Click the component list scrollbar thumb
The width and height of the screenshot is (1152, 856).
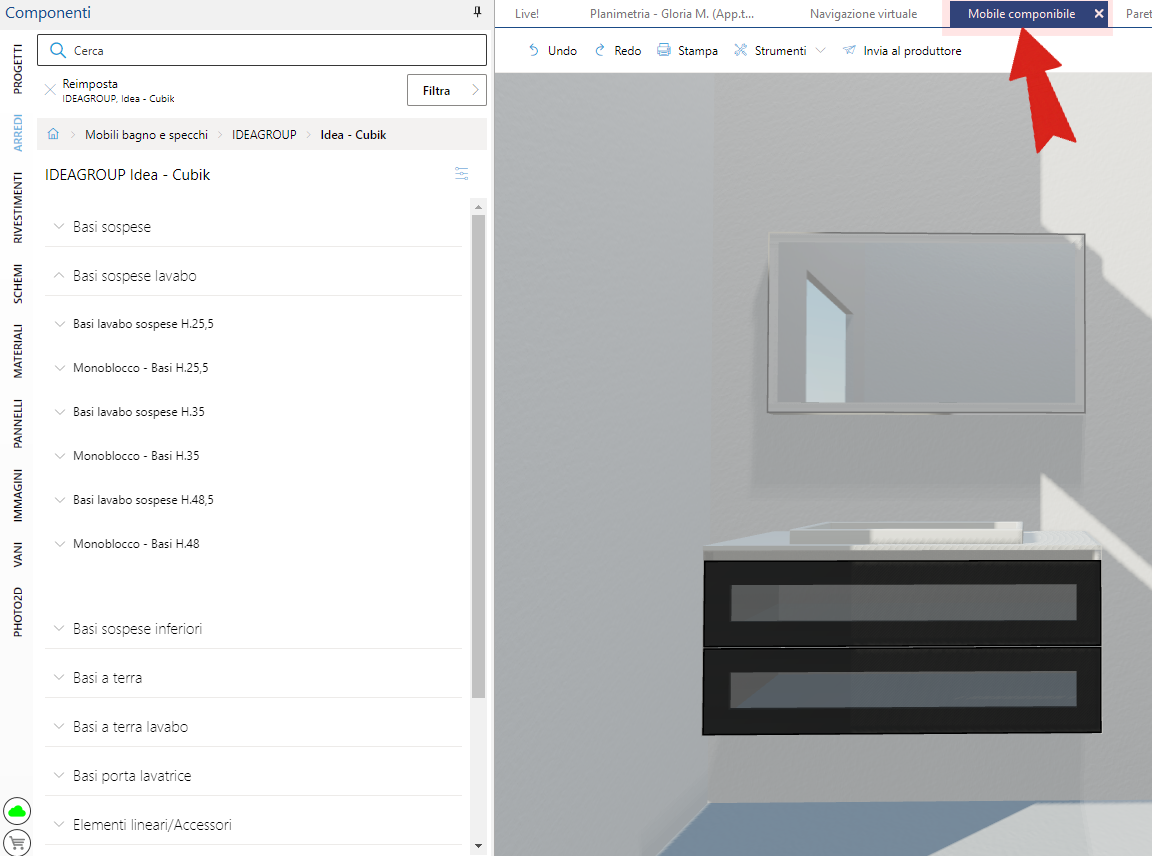tap(478, 456)
